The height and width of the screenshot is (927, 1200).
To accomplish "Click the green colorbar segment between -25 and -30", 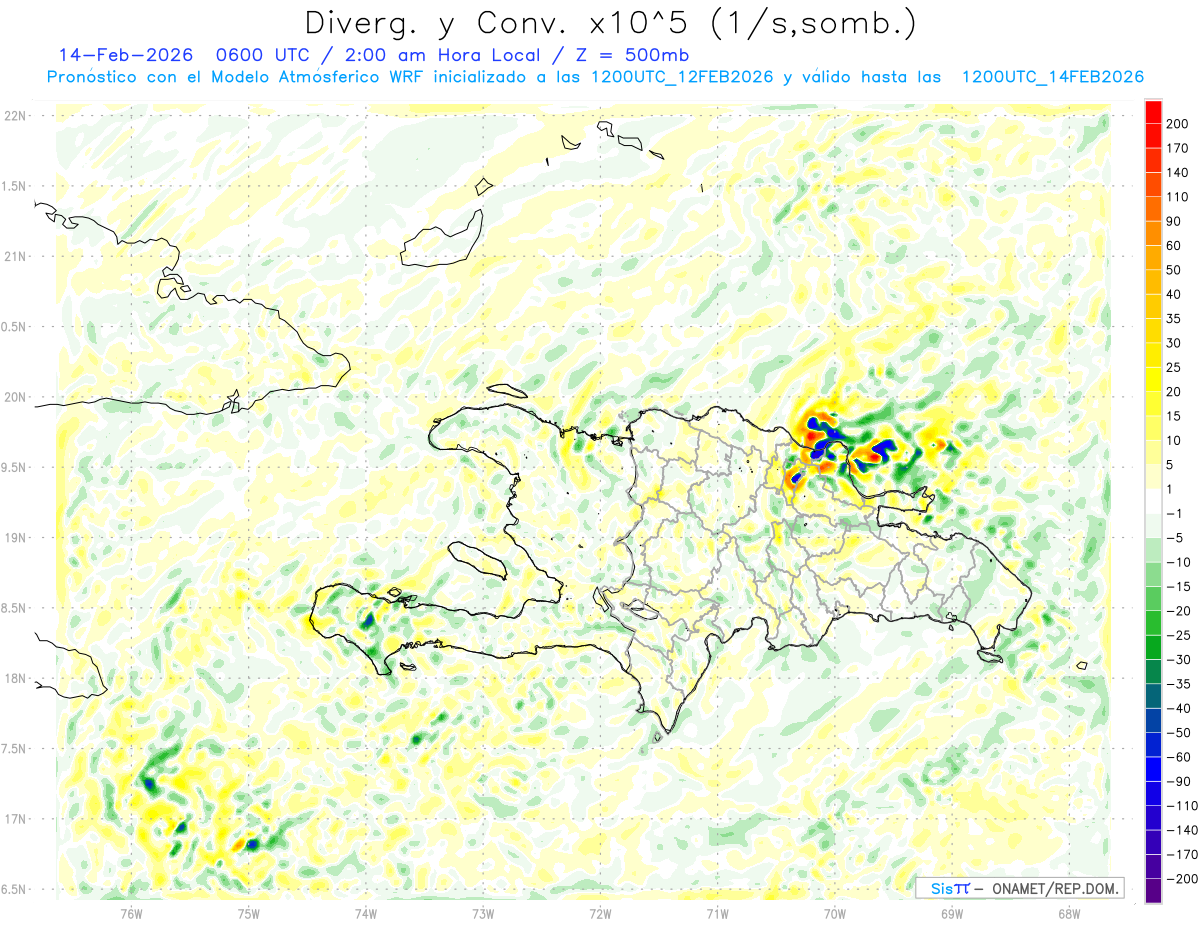I will click(x=1154, y=647).
